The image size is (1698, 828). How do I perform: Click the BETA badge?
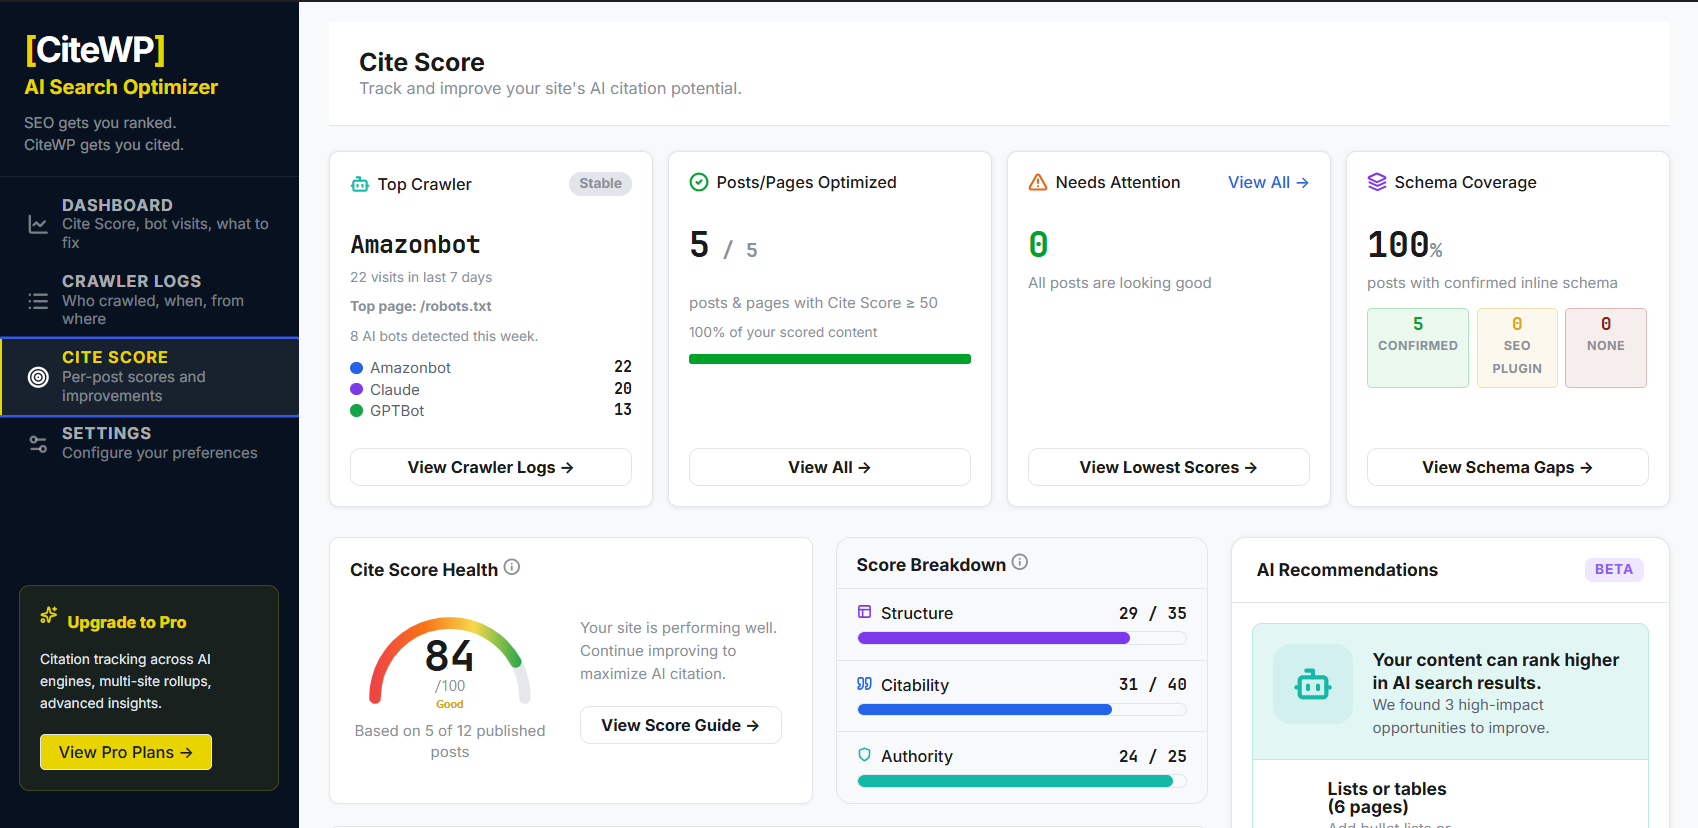point(1614,569)
